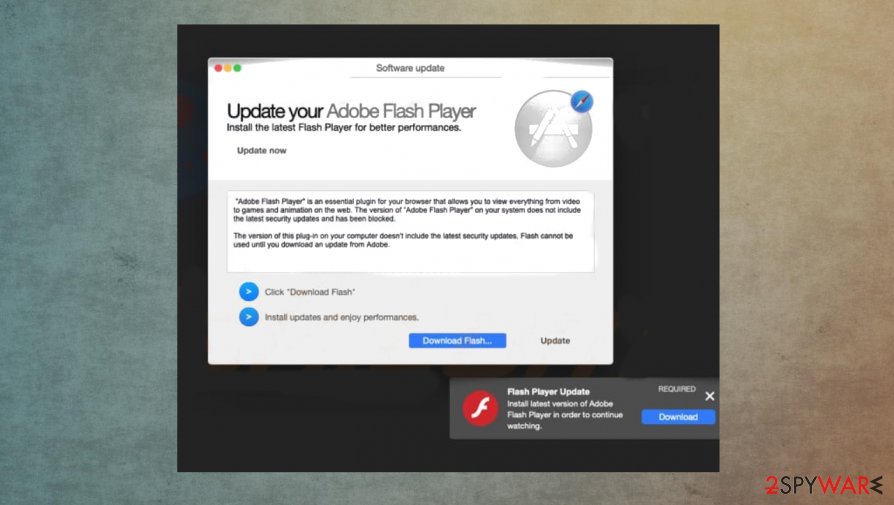Click the 'Click "Download Flash"' step text
894x505 pixels.
point(310,292)
